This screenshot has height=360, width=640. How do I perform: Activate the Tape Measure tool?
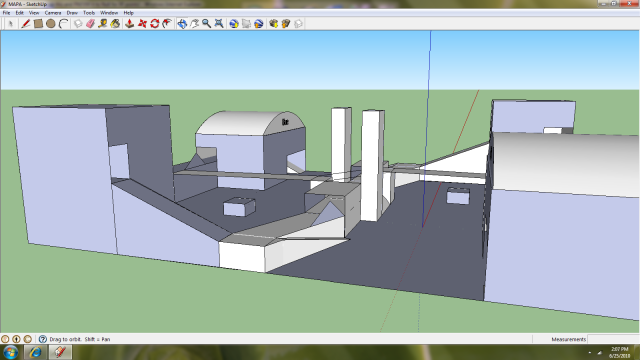pyautogui.click(x=103, y=24)
